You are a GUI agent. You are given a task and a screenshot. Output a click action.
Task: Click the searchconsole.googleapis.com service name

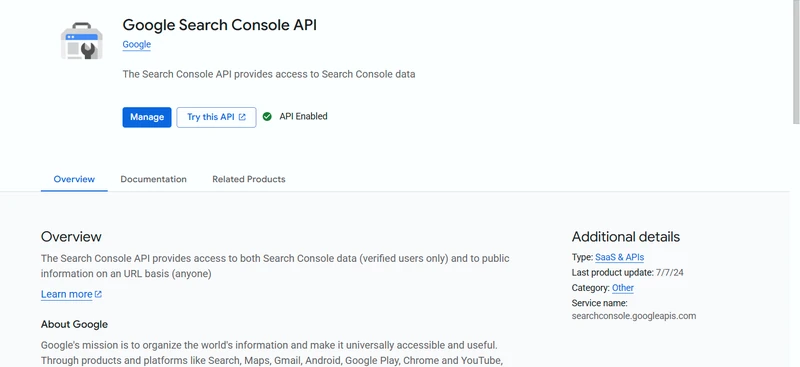[634, 316]
